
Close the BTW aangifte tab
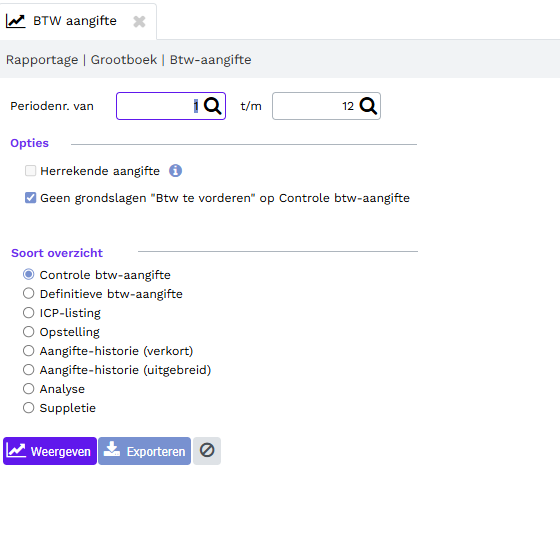click(139, 21)
